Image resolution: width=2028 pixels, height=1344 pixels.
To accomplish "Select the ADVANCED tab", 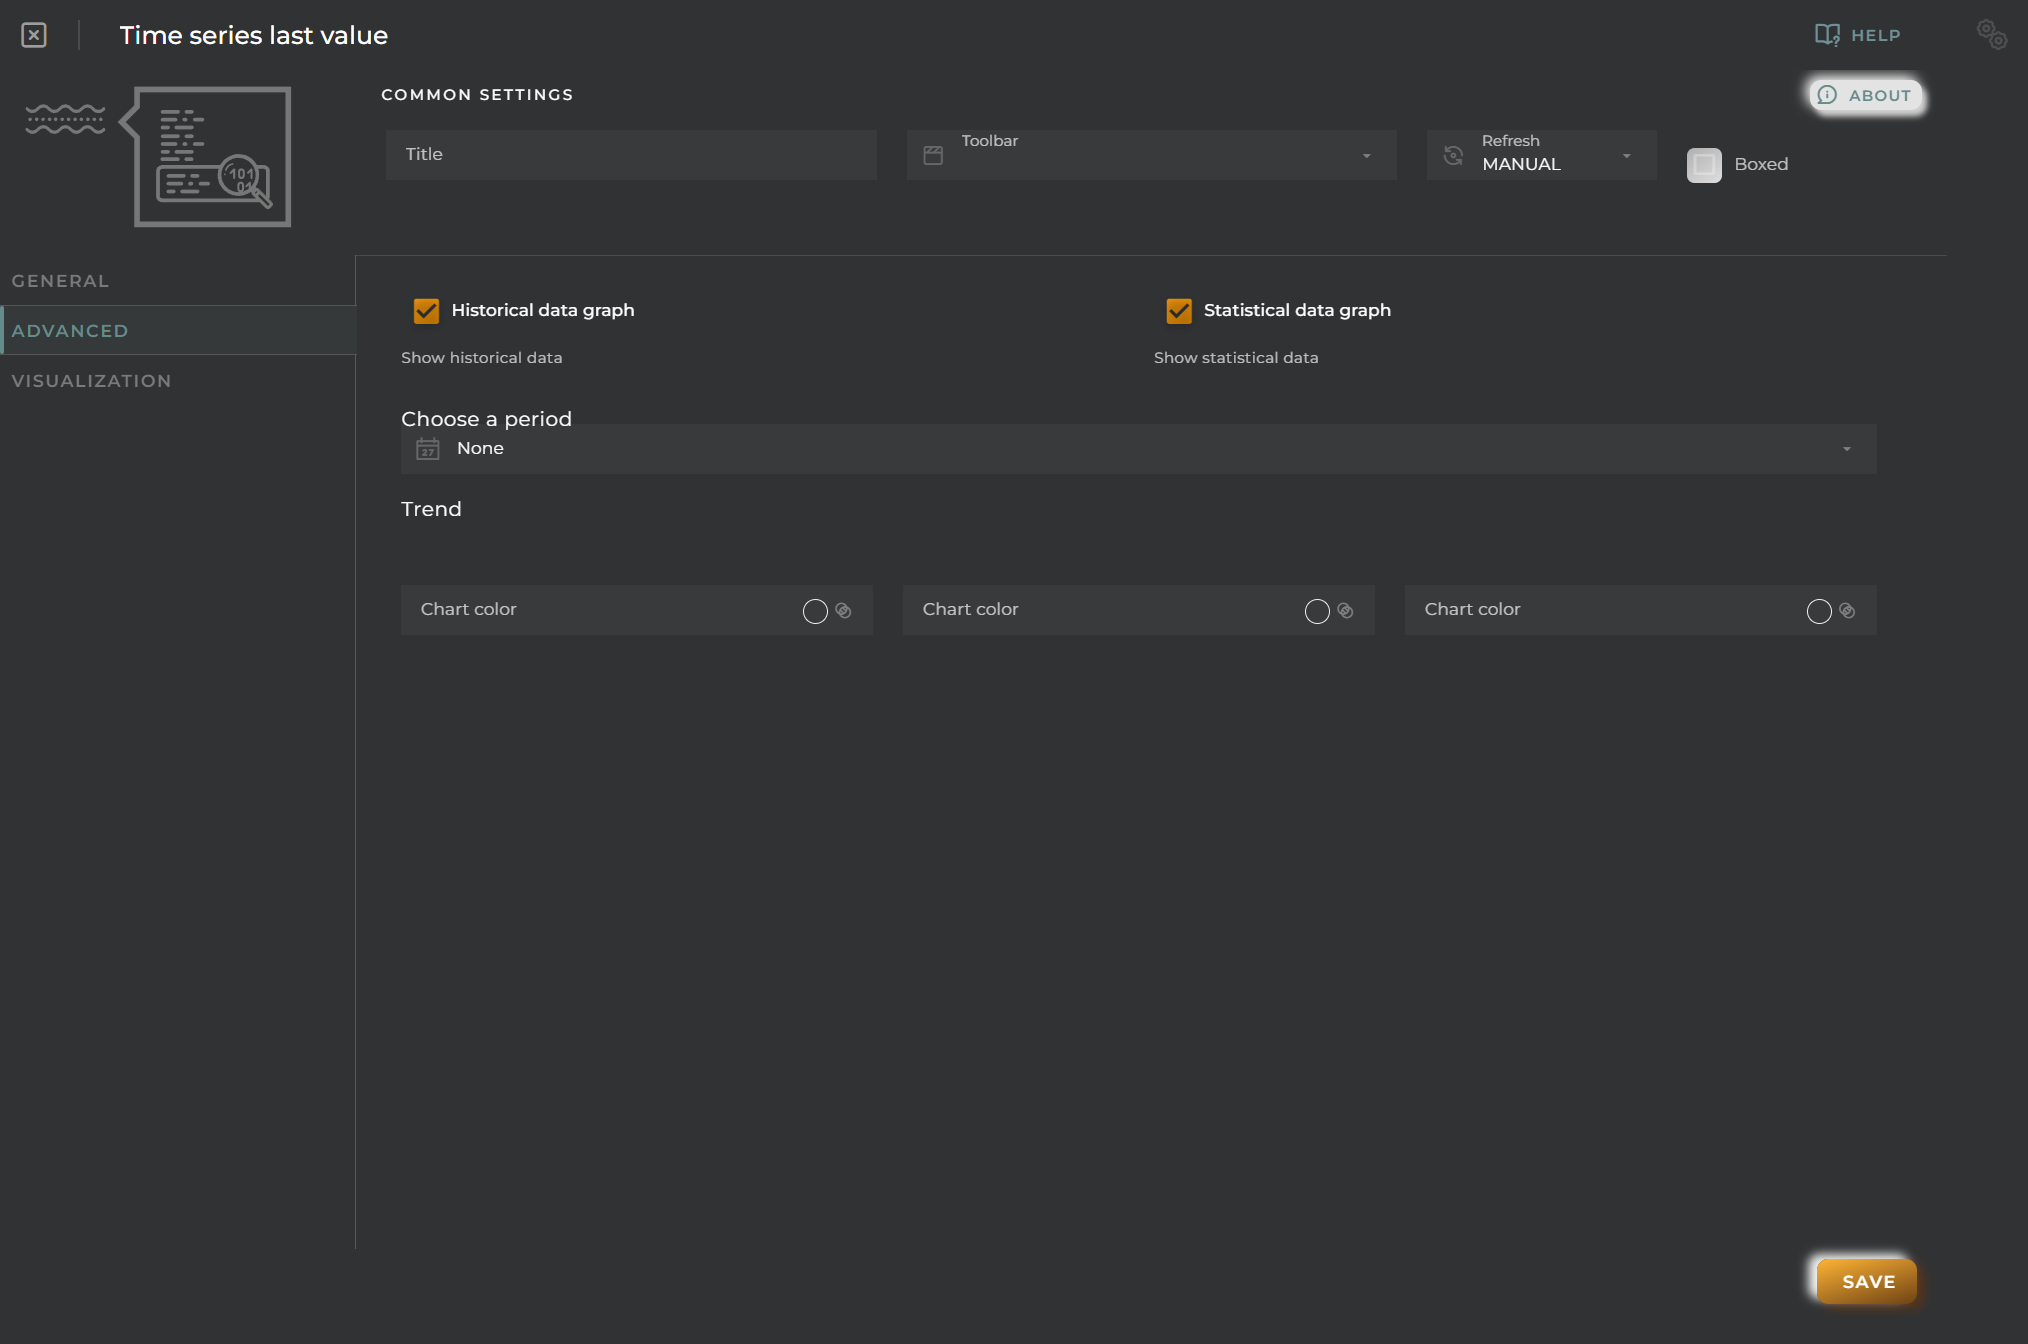I will pos(68,330).
